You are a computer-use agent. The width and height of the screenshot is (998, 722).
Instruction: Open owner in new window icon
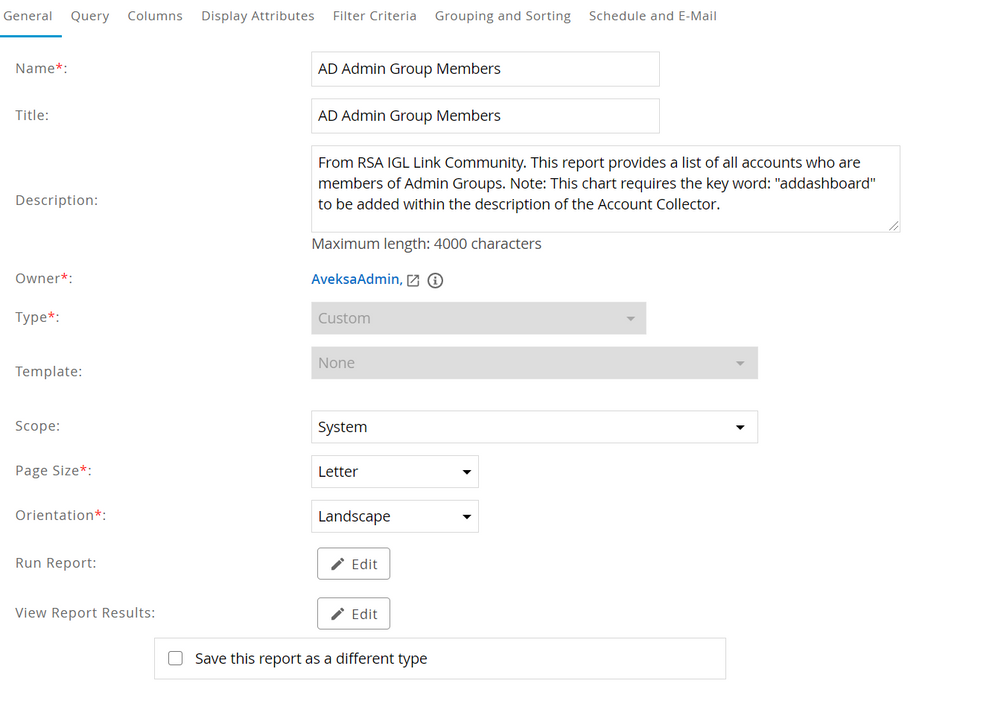413,281
